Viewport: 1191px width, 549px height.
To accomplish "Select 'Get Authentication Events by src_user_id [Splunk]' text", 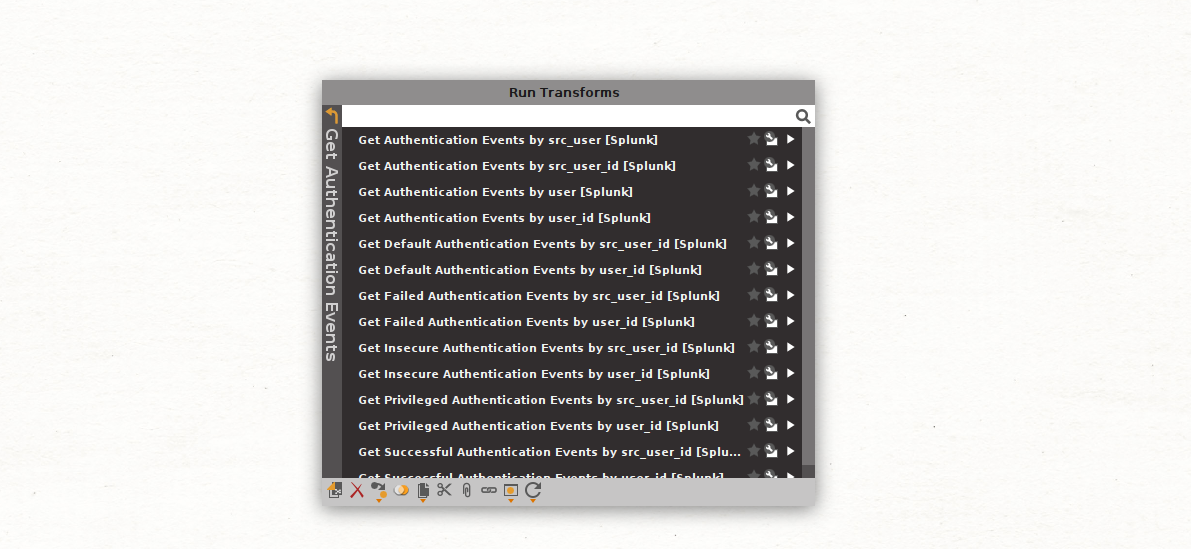I will [517, 166].
